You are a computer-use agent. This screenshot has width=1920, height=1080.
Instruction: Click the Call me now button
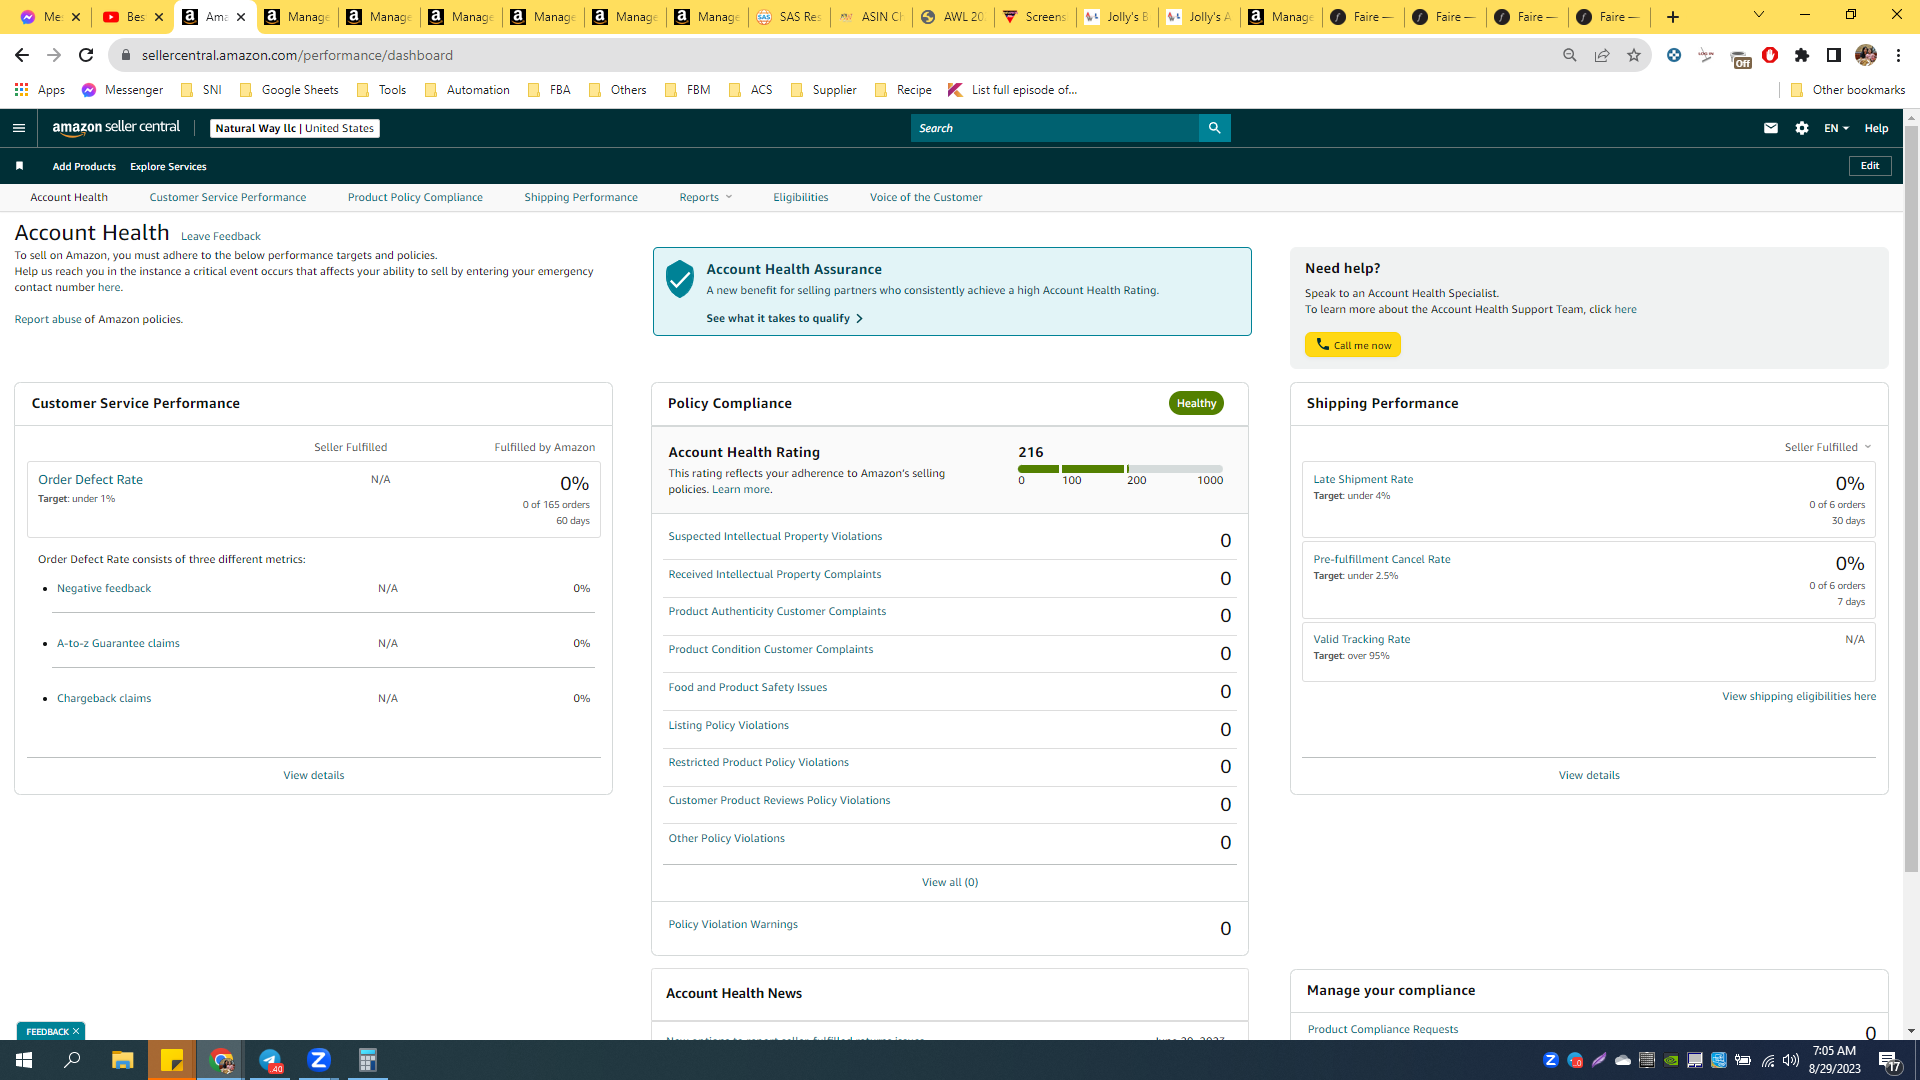tap(1353, 345)
